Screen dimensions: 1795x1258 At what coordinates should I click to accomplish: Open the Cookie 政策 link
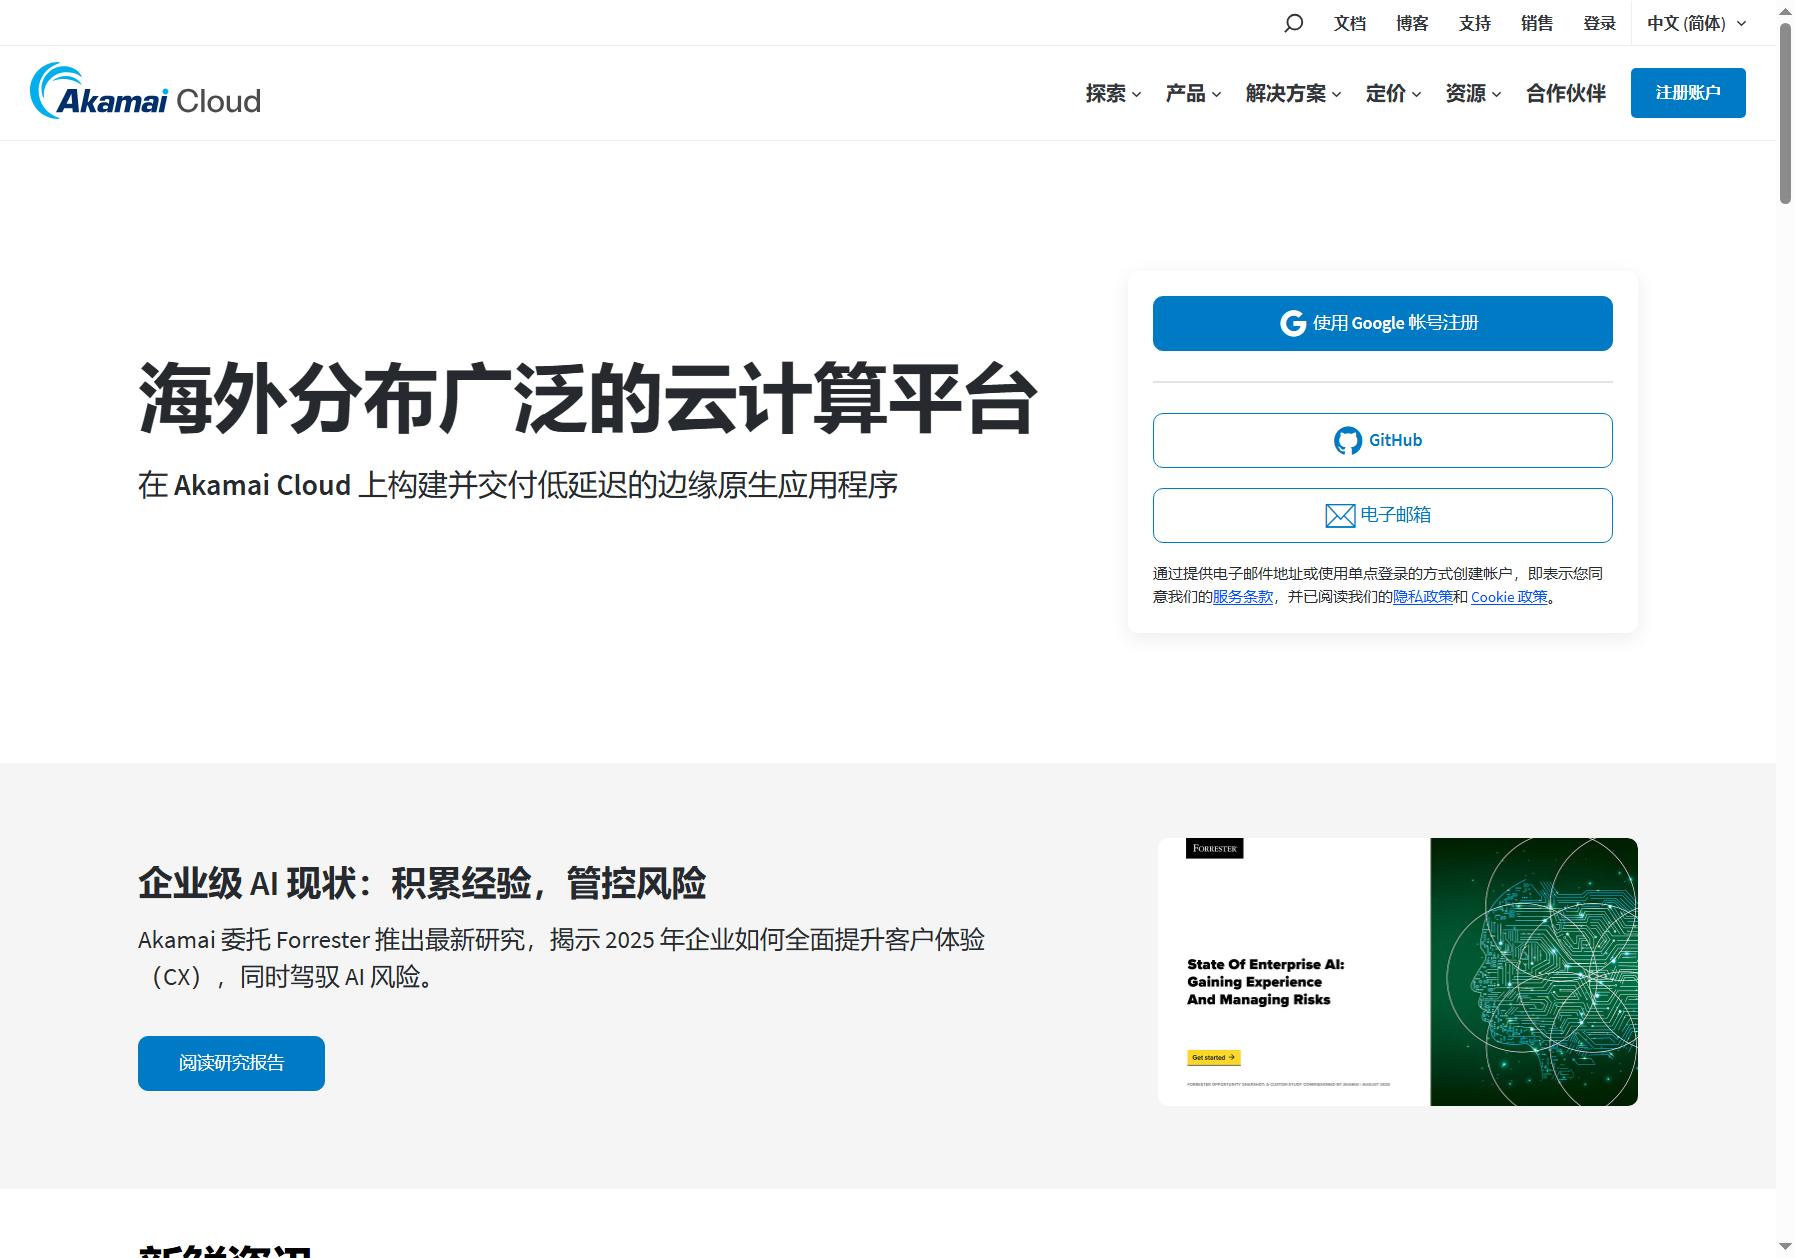click(1509, 597)
